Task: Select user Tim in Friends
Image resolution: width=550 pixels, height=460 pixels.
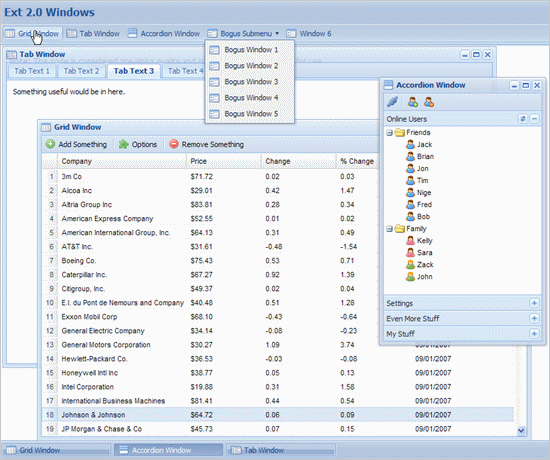Action: 417,180
